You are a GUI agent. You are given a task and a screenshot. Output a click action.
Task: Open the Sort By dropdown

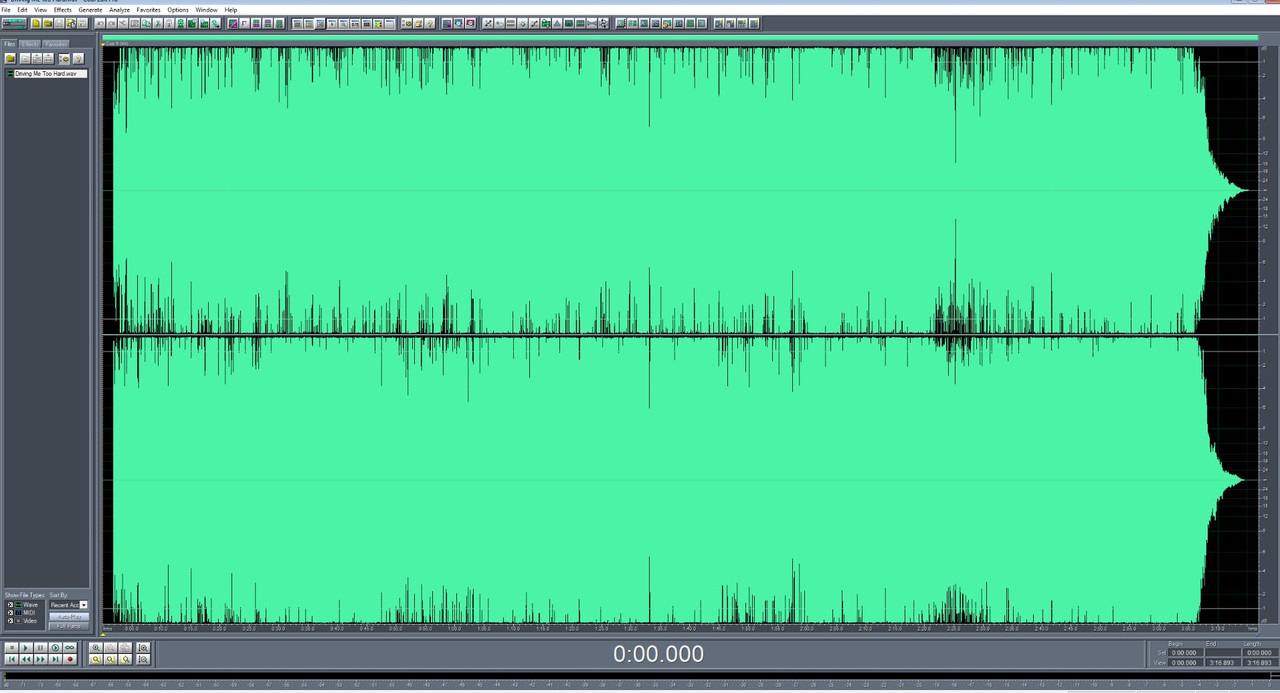pyautogui.click(x=68, y=605)
